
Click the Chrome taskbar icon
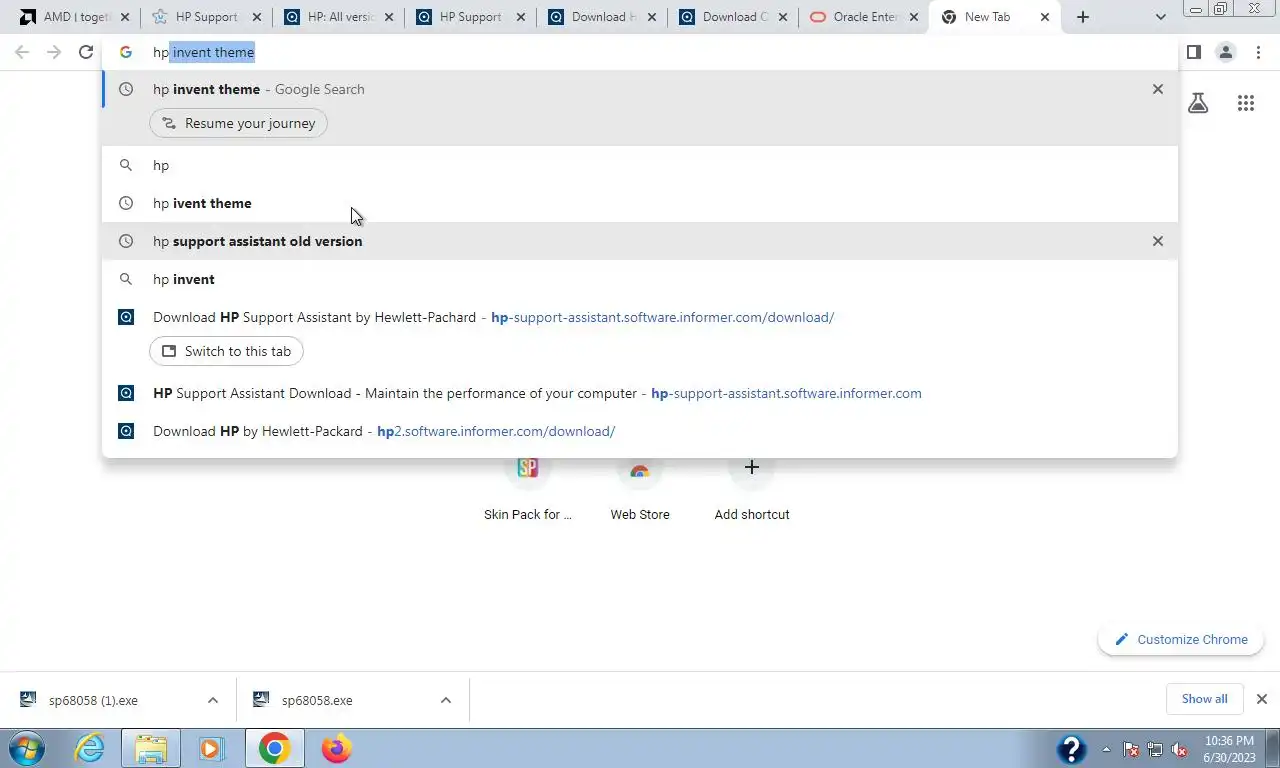274,748
